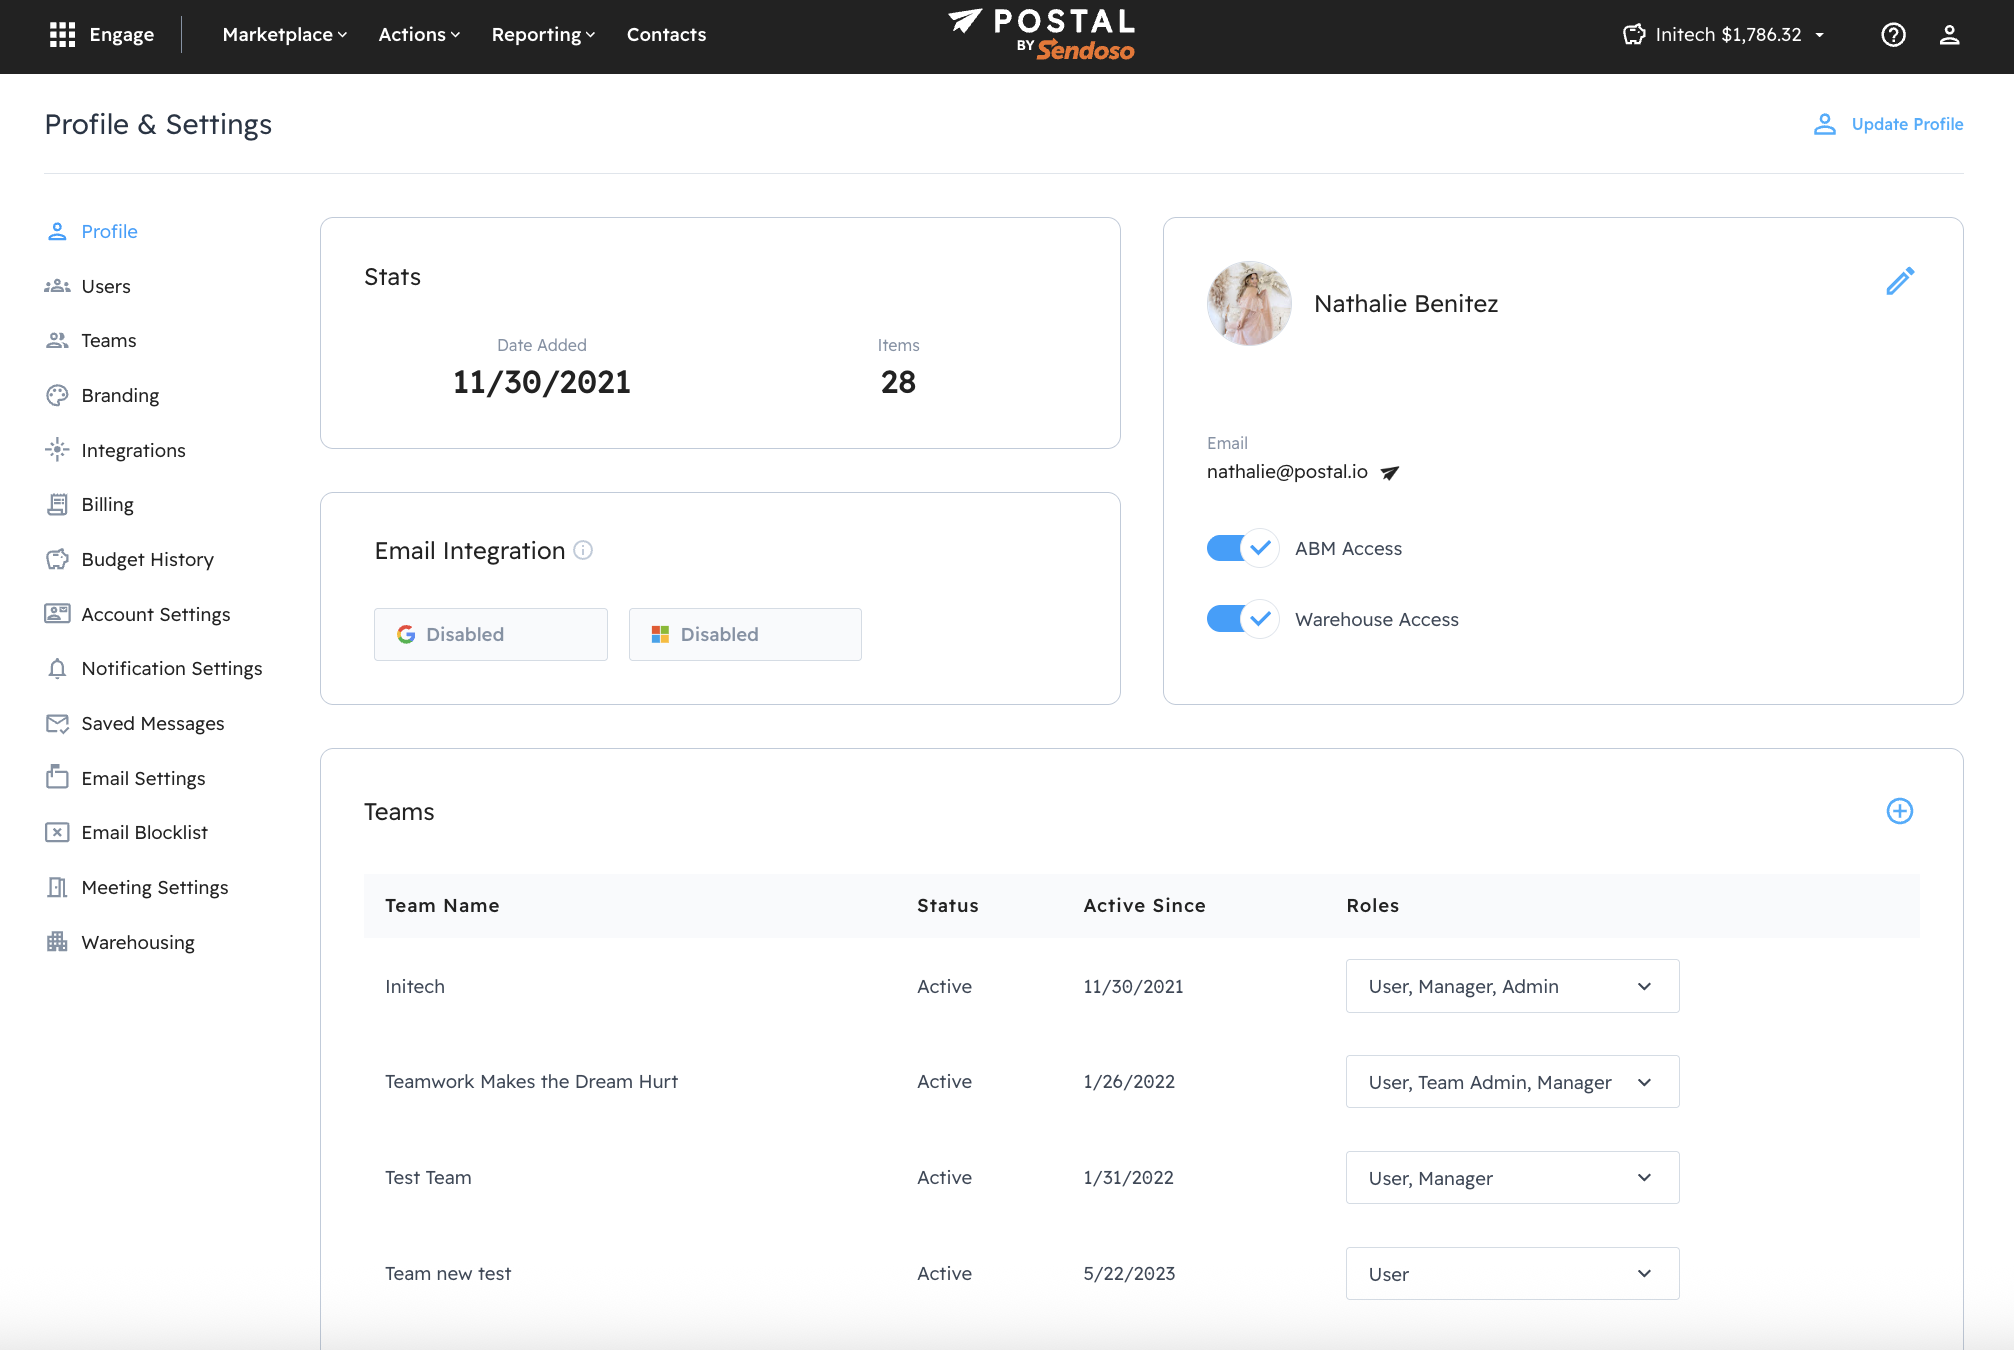Image resolution: width=2014 pixels, height=1350 pixels.
Task: Click the Branding palette icon in sidebar
Action: 57,395
